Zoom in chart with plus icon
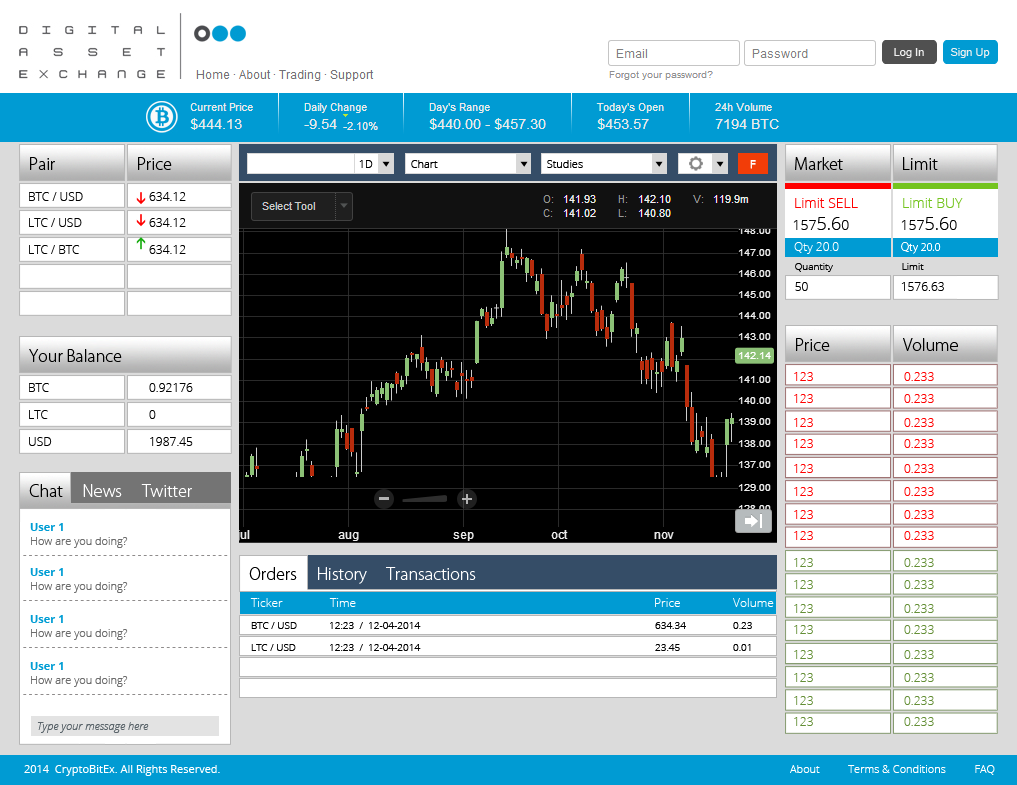This screenshot has width=1017, height=785. (466, 499)
